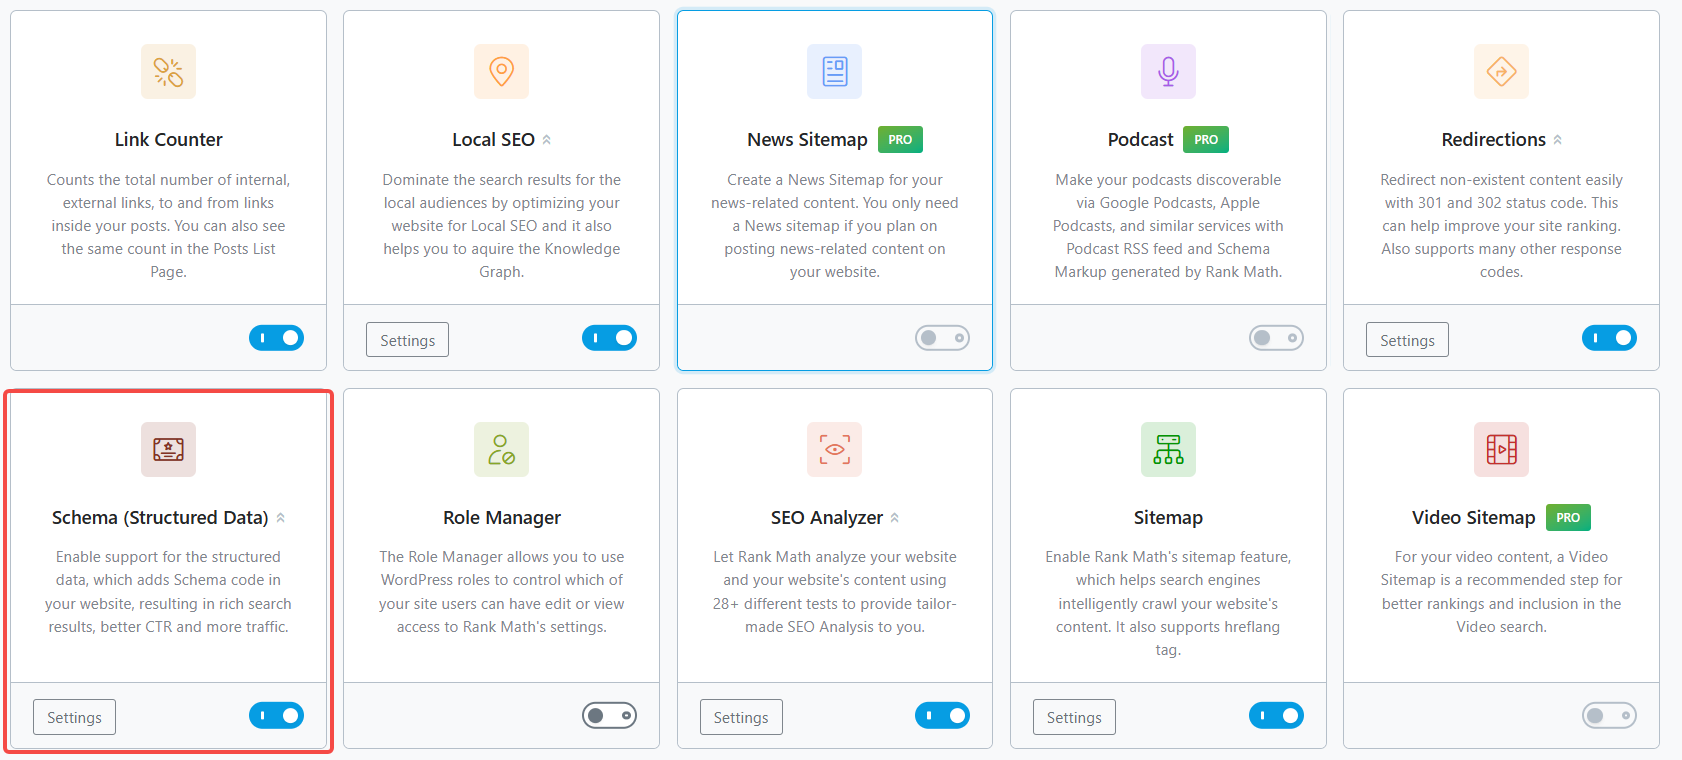Screen dimensions: 1682x760
Task: Click the Role Manager user icon
Action: [x=501, y=449]
